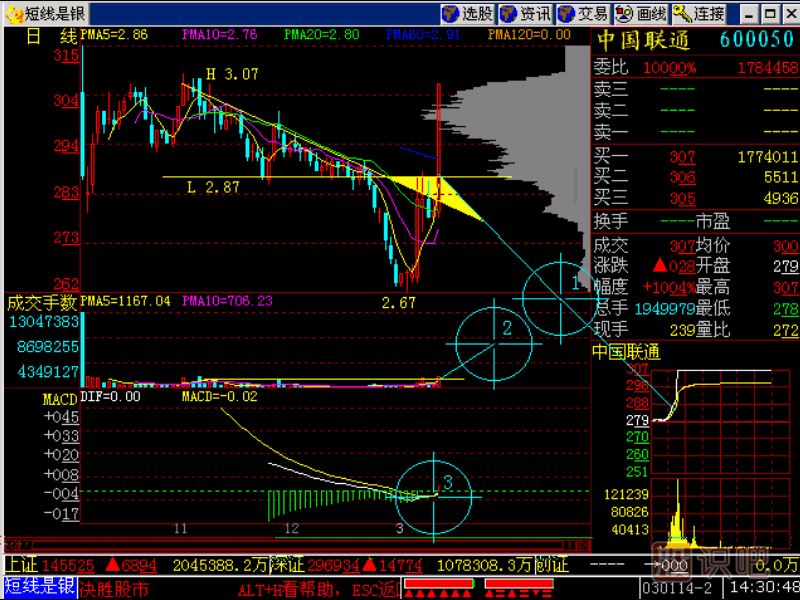Click the 短线是银 status bar tab
This screenshot has width=800, height=600.
point(39,587)
